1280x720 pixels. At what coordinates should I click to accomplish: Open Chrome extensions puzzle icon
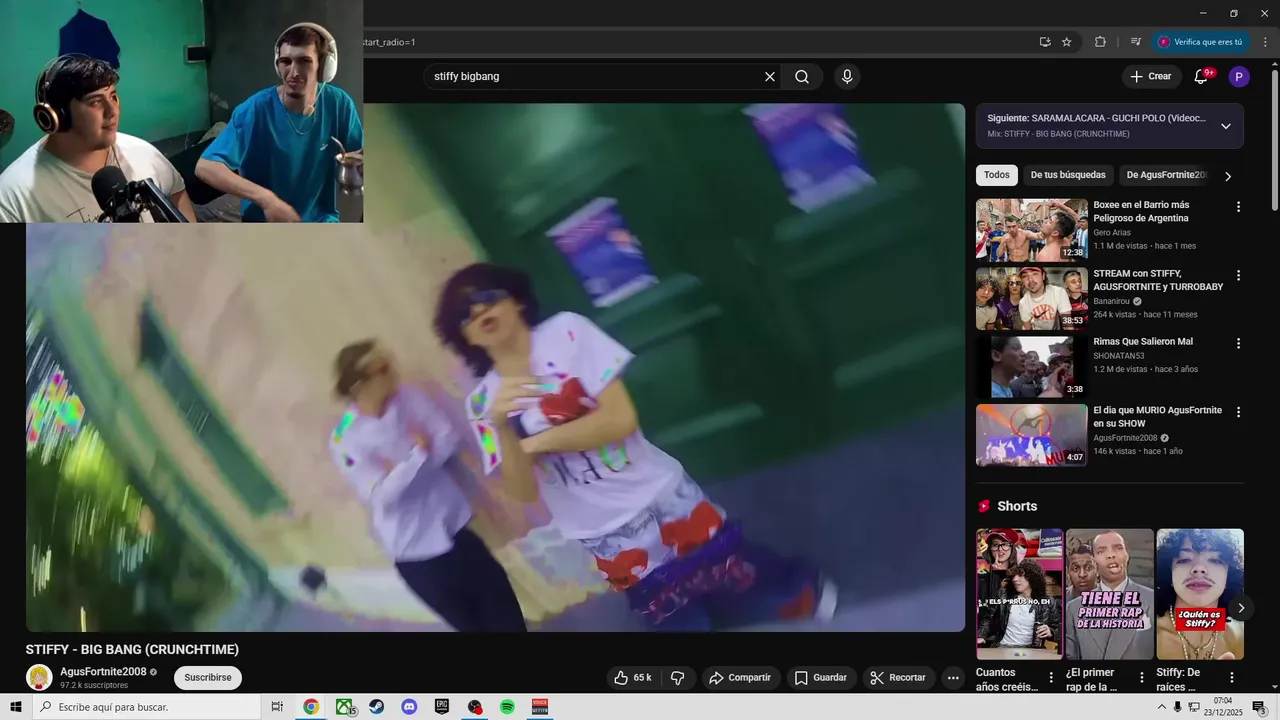[1100, 42]
